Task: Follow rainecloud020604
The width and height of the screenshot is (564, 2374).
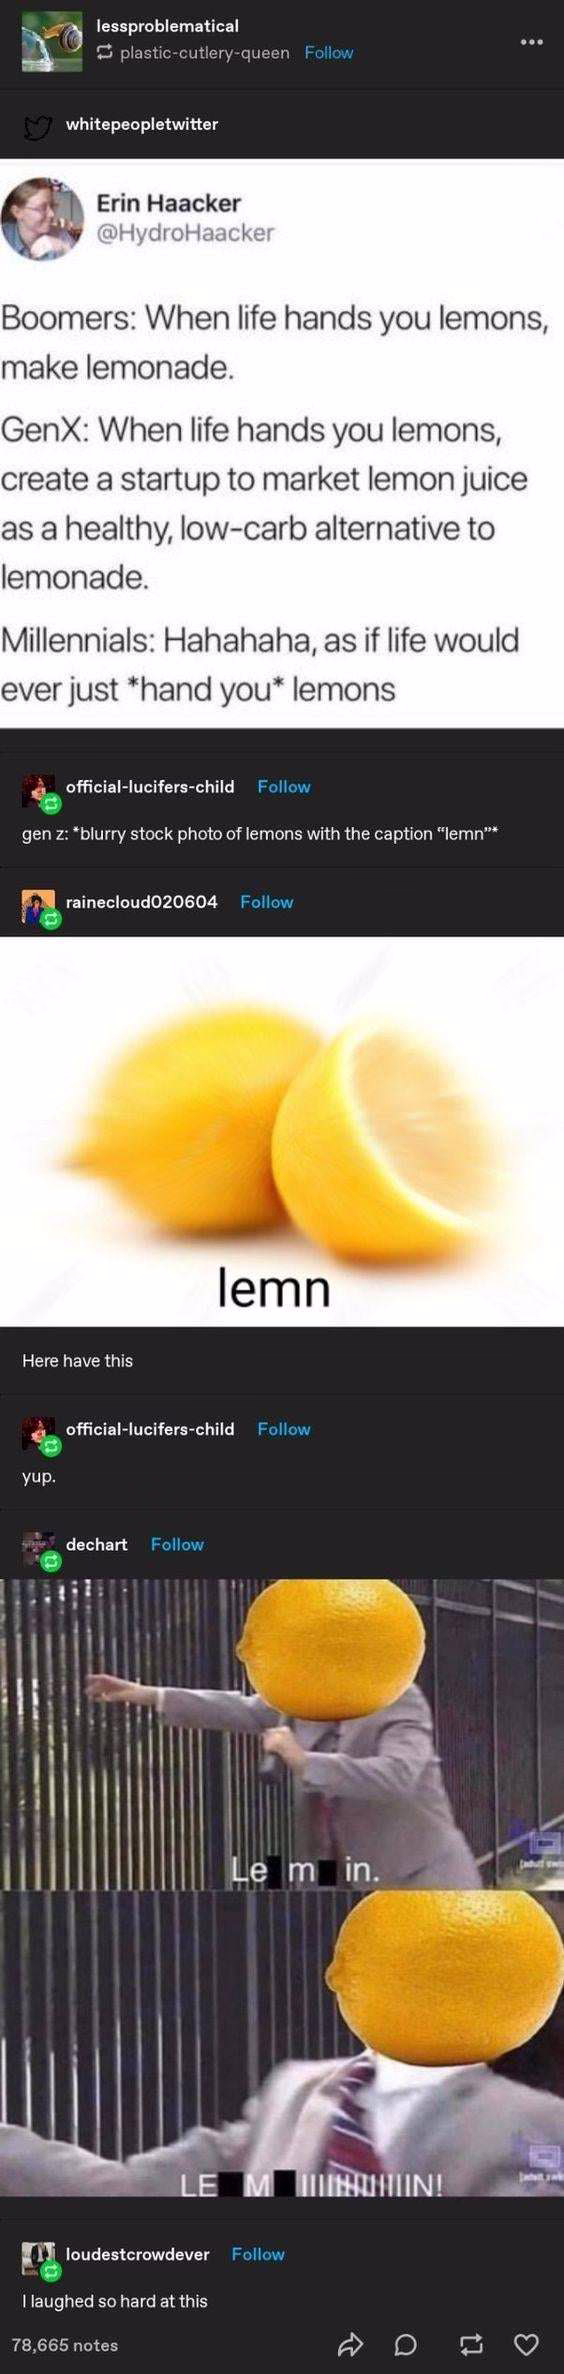Action: pos(267,902)
